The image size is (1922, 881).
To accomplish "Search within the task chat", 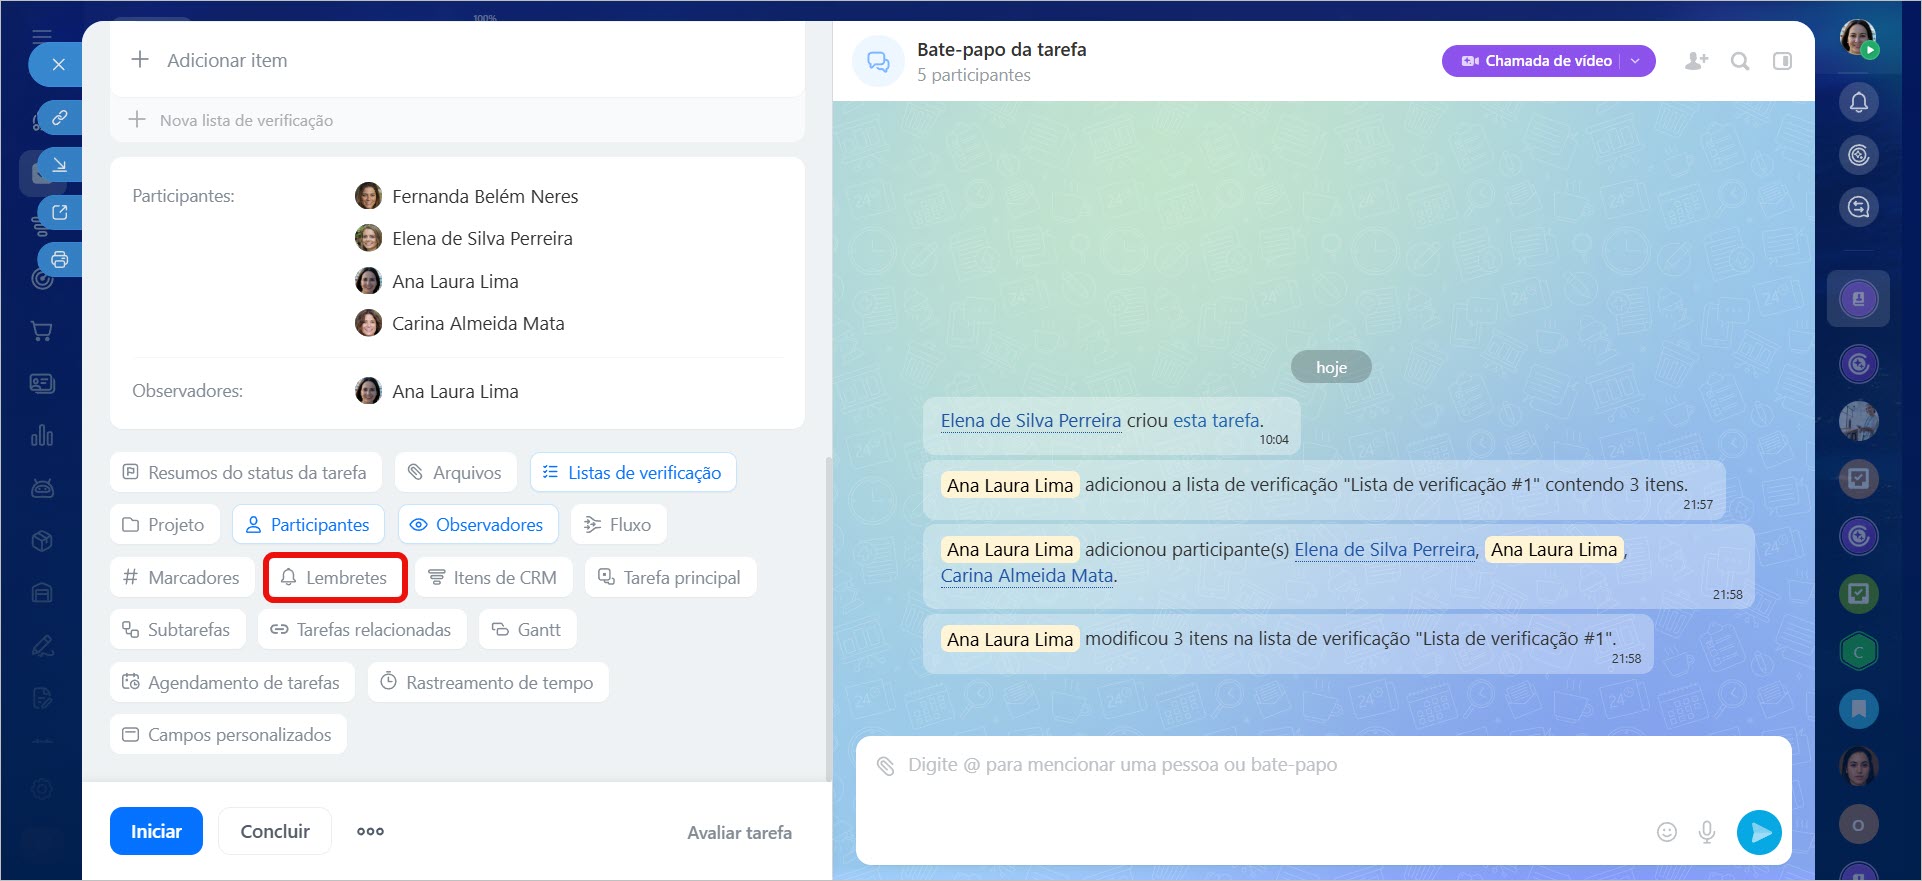I will click(x=1740, y=61).
